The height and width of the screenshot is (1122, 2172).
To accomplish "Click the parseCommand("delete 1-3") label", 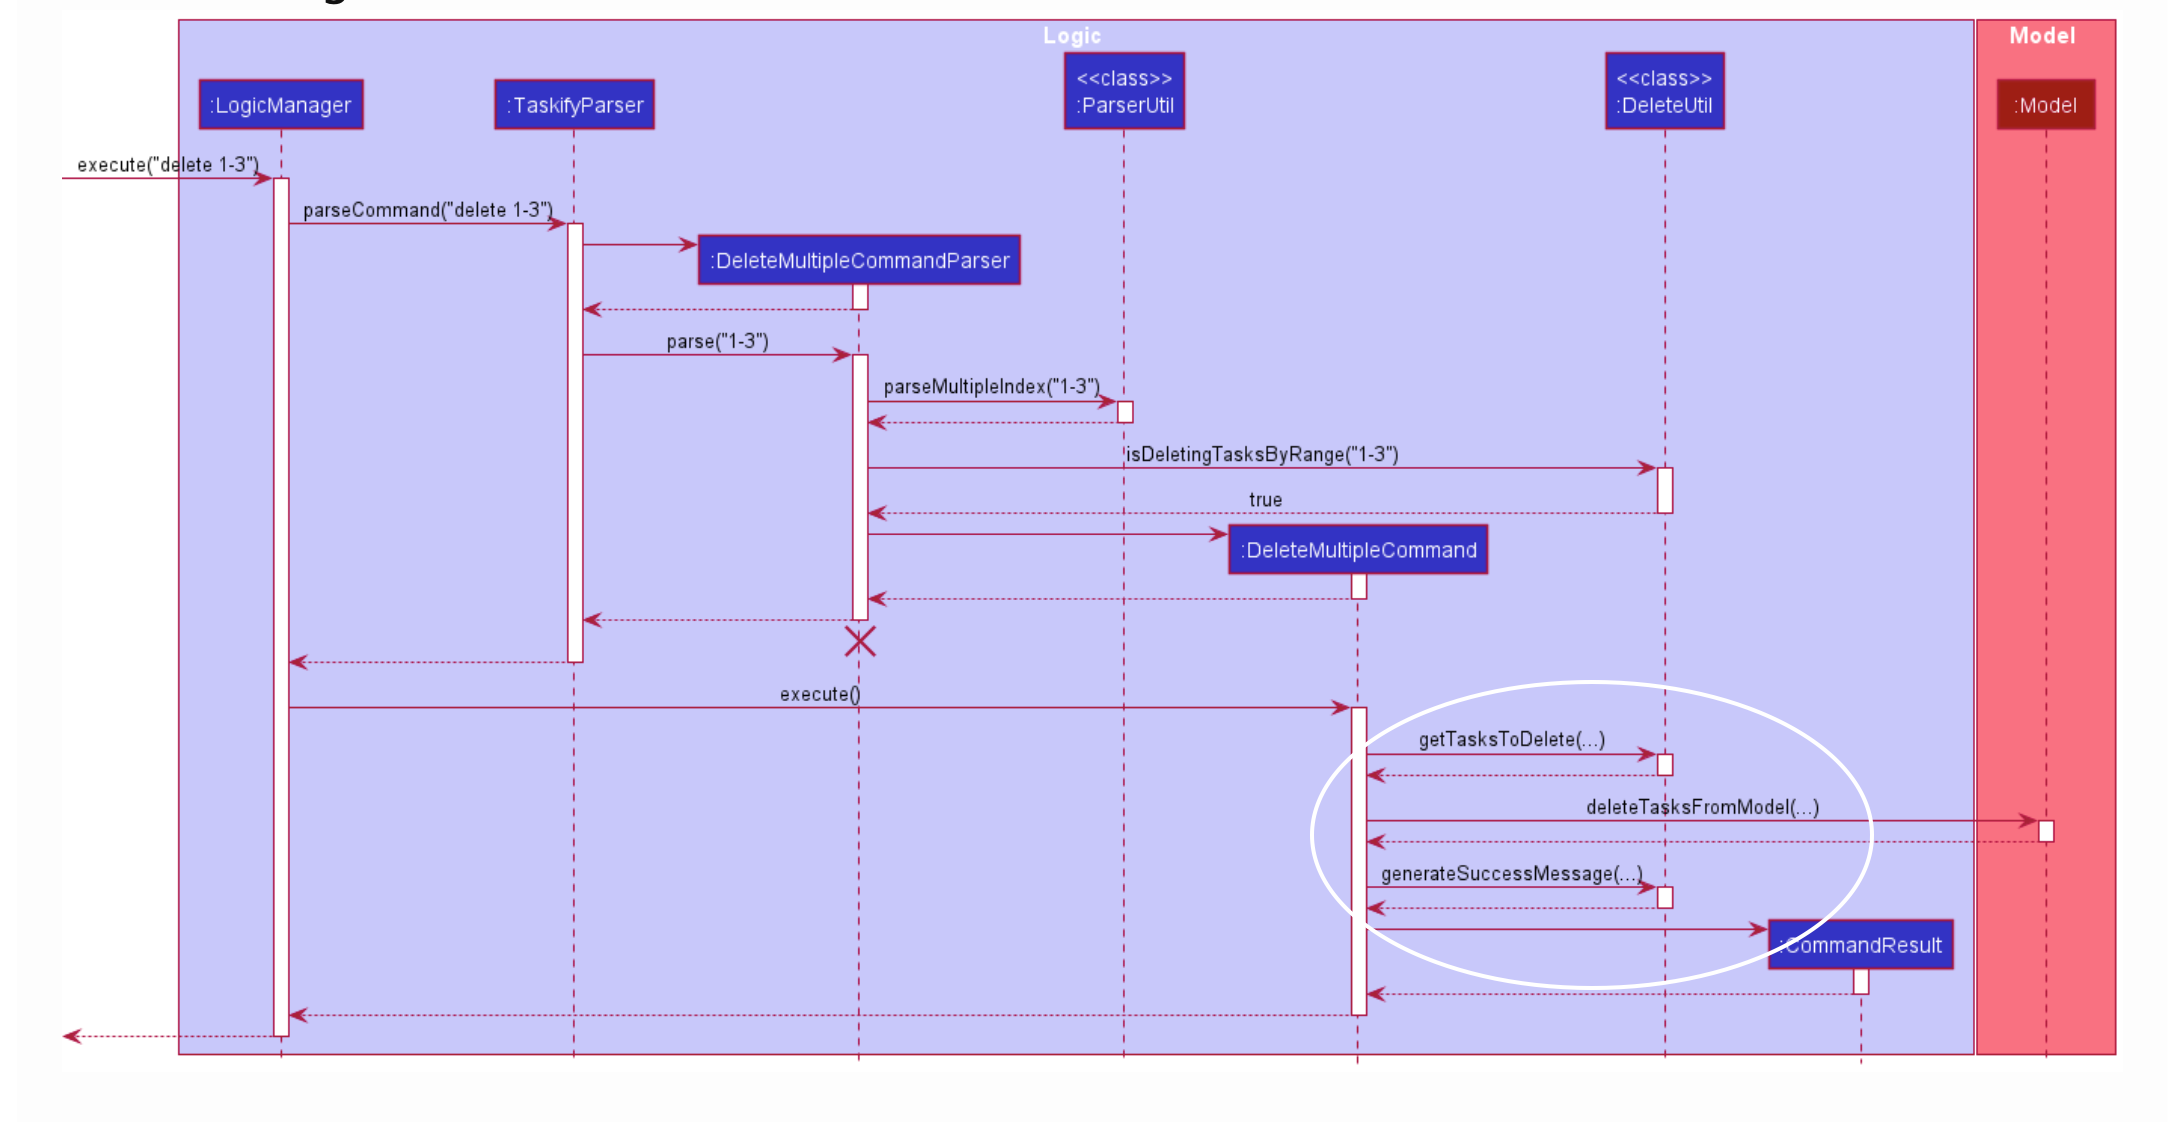I will [427, 210].
